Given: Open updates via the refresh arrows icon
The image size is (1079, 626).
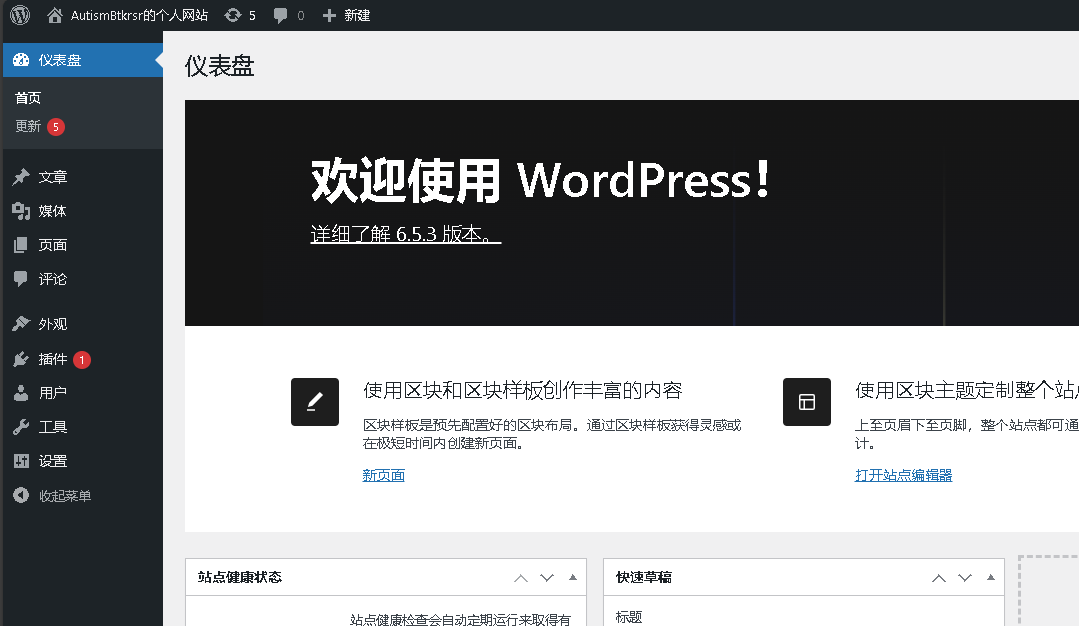Looking at the screenshot, I should [x=233, y=15].
